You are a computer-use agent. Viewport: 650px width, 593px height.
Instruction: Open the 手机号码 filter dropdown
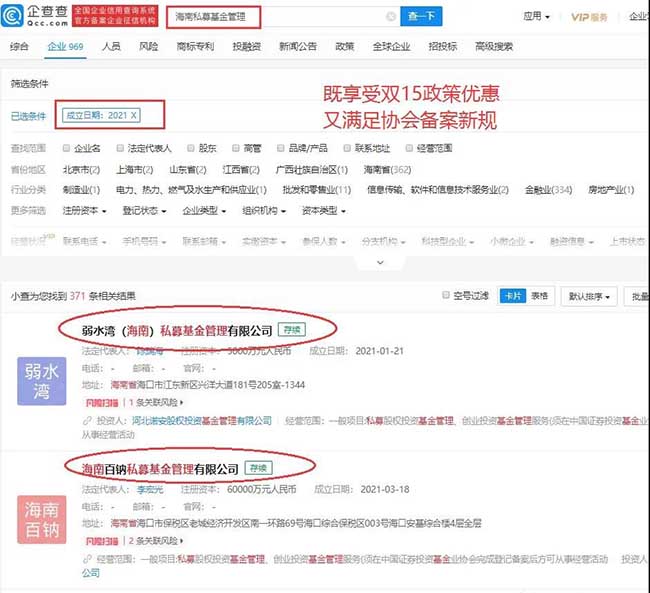144,241
